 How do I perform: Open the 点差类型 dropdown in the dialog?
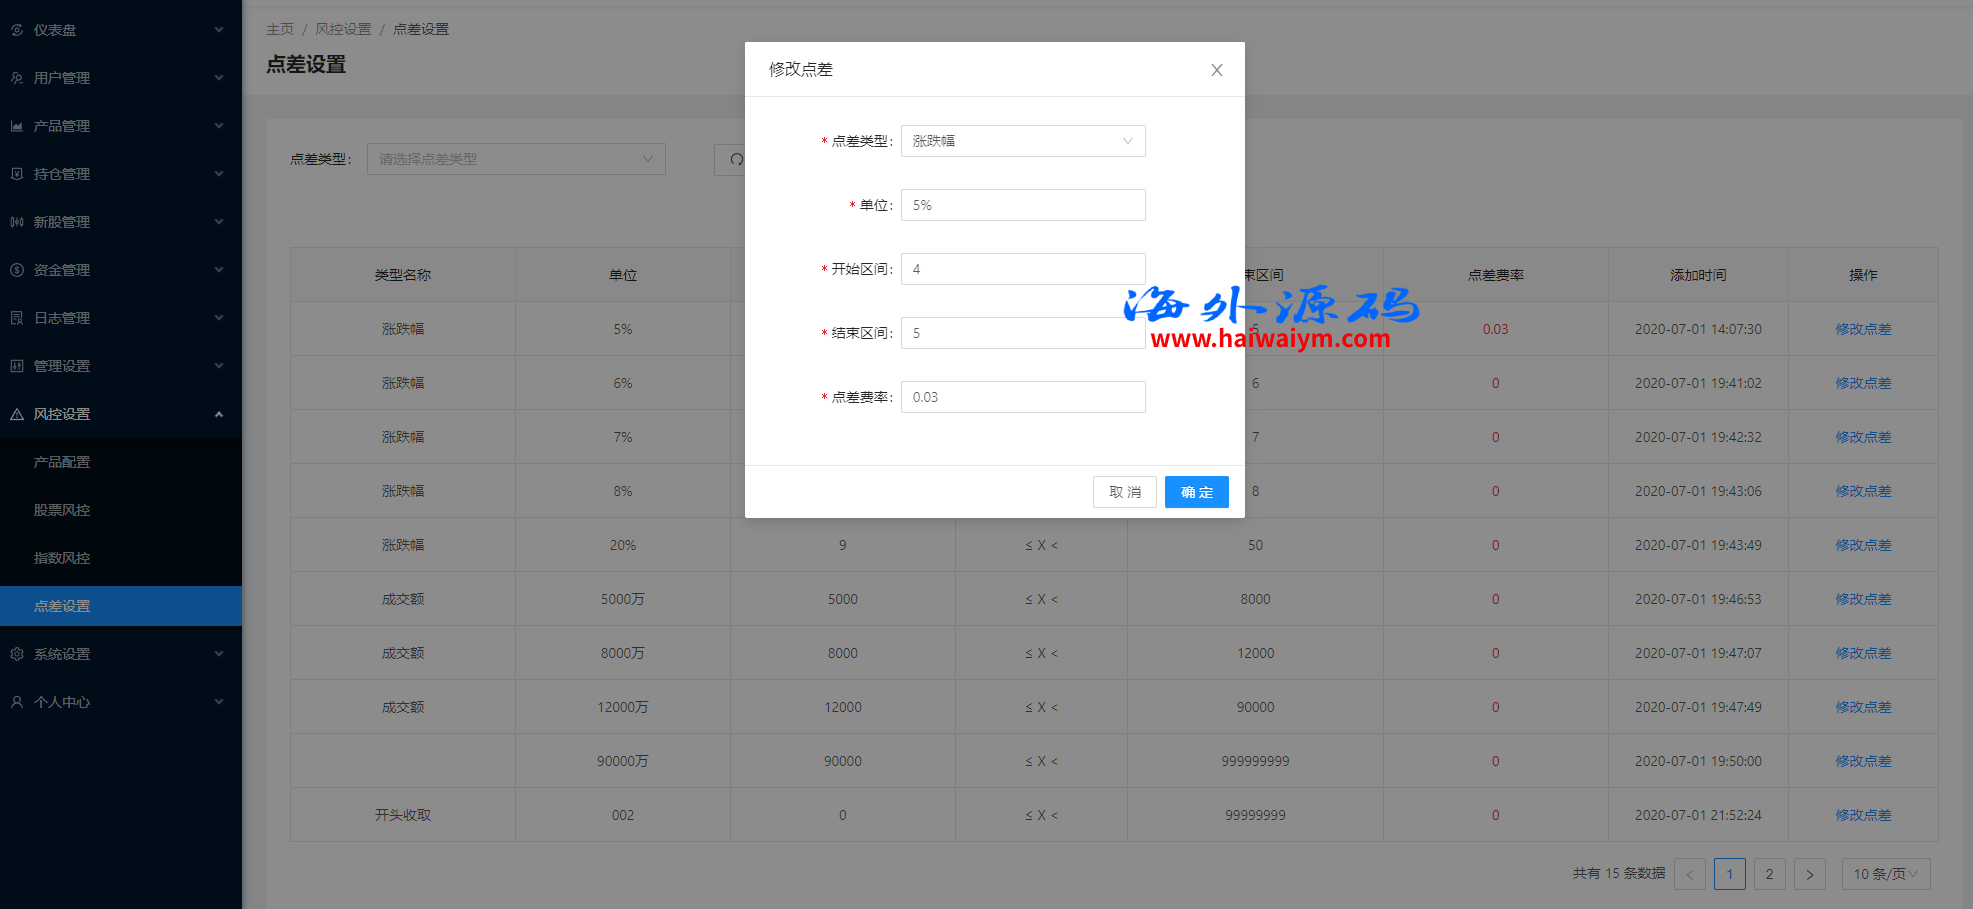[1022, 141]
